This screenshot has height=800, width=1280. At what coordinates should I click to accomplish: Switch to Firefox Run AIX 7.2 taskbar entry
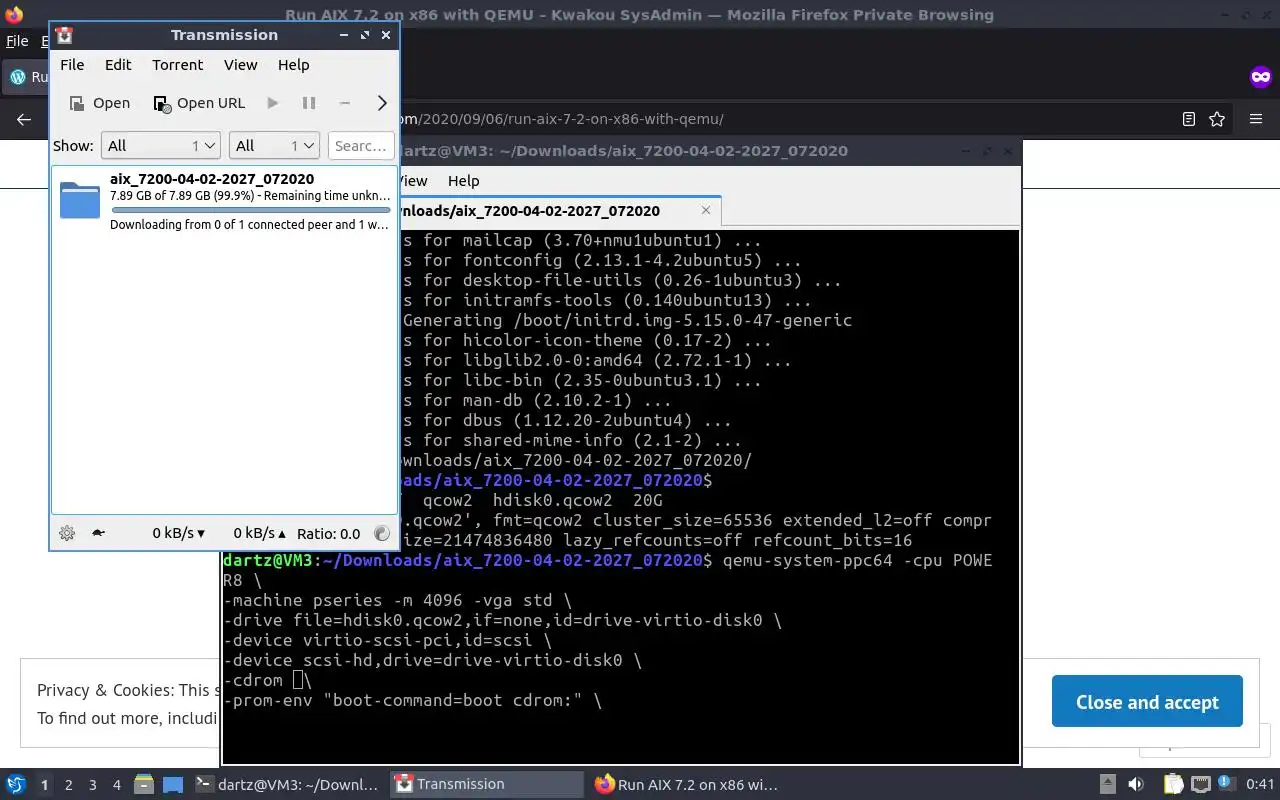tap(686, 784)
